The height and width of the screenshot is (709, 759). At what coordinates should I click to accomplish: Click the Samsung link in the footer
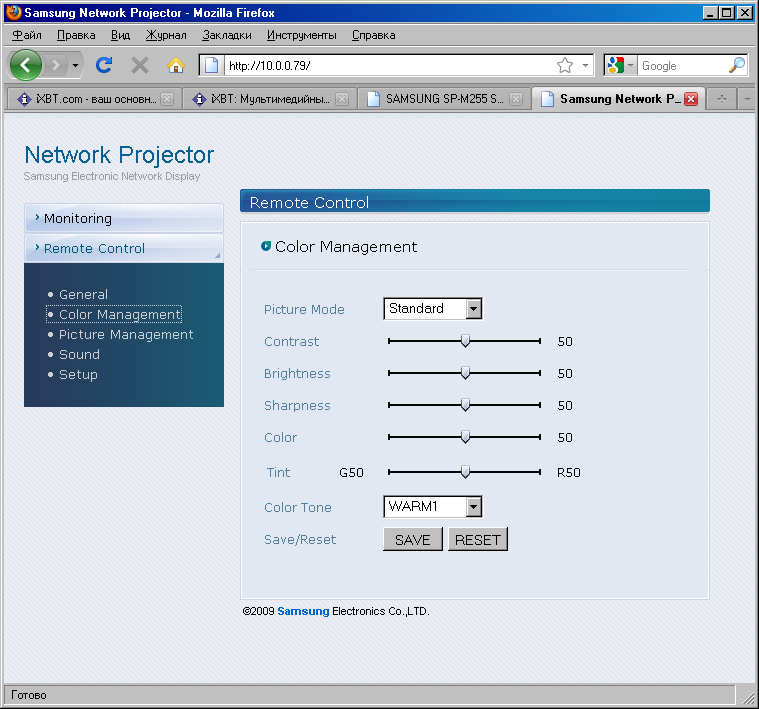pyautogui.click(x=303, y=611)
